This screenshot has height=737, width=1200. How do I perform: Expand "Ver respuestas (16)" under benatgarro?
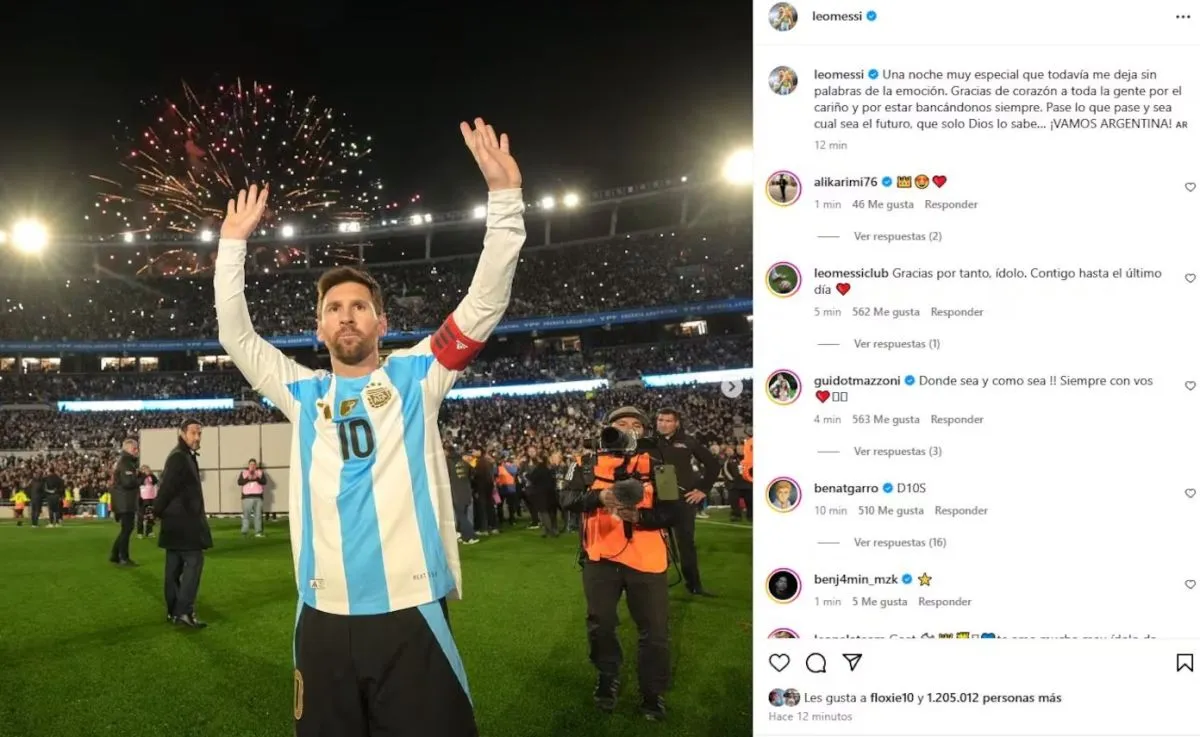900,542
